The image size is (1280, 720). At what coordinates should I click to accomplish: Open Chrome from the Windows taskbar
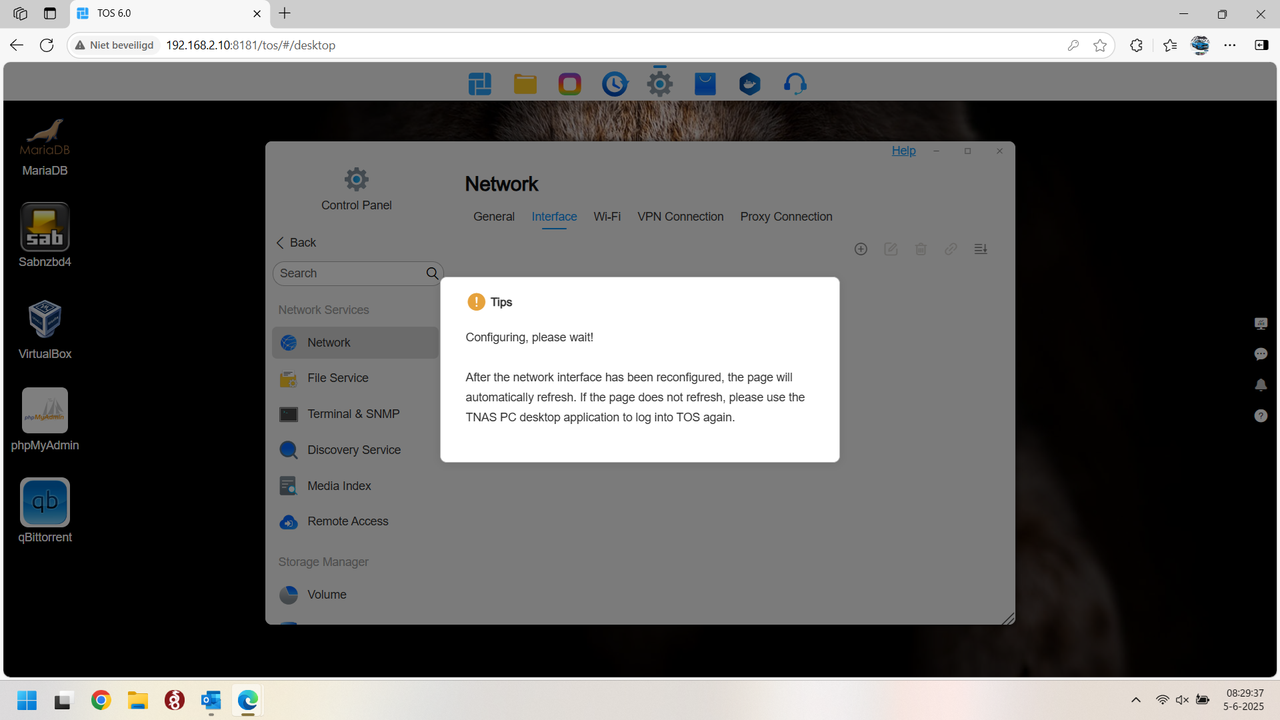101,699
